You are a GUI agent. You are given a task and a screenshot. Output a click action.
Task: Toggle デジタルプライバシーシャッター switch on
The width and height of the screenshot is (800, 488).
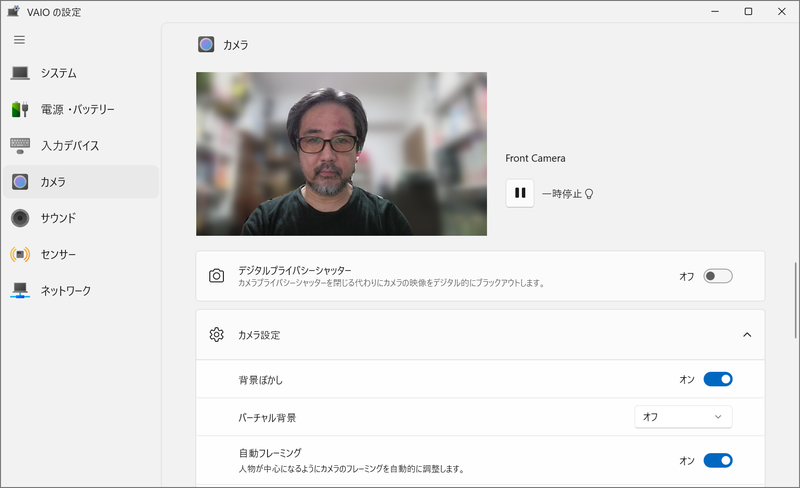click(x=718, y=276)
